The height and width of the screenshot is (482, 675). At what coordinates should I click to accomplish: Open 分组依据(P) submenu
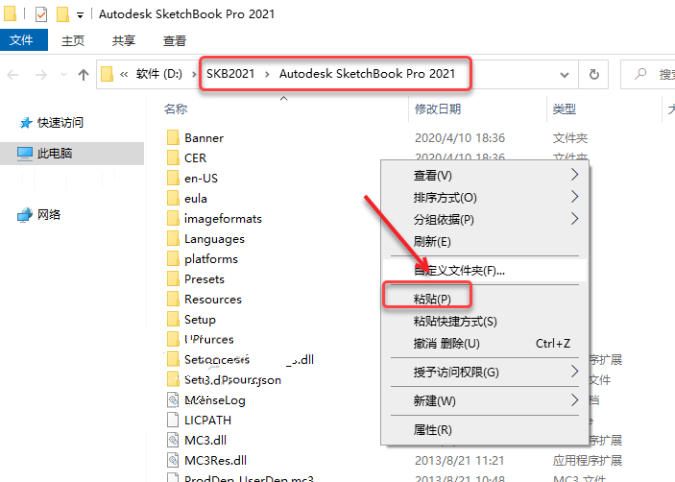[484, 219]
